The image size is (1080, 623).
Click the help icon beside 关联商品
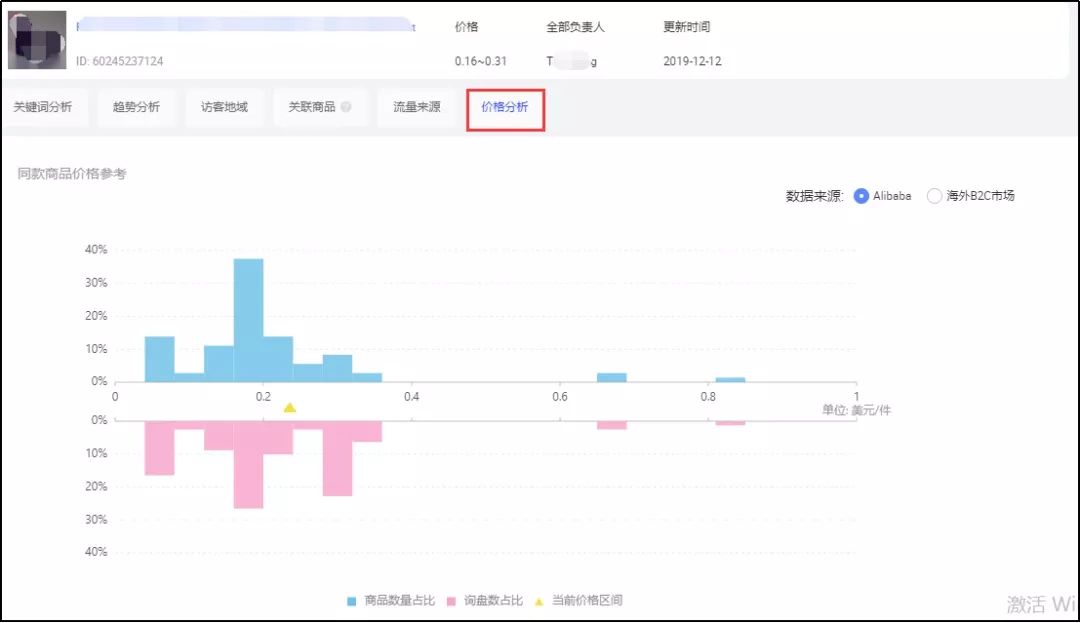pos(347,108)
